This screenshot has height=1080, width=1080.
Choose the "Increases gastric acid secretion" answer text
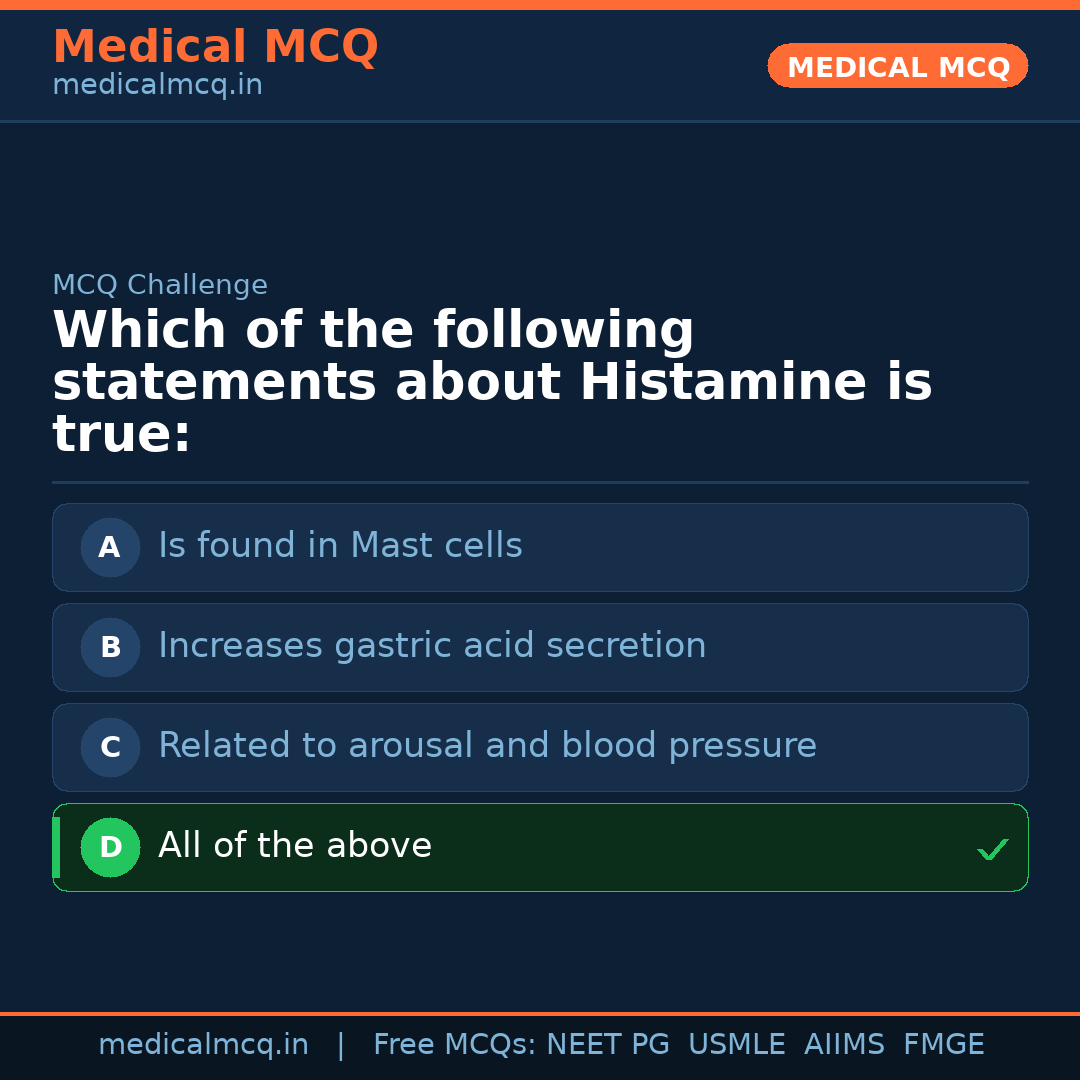pyautogui.click(x=432, y=646)
